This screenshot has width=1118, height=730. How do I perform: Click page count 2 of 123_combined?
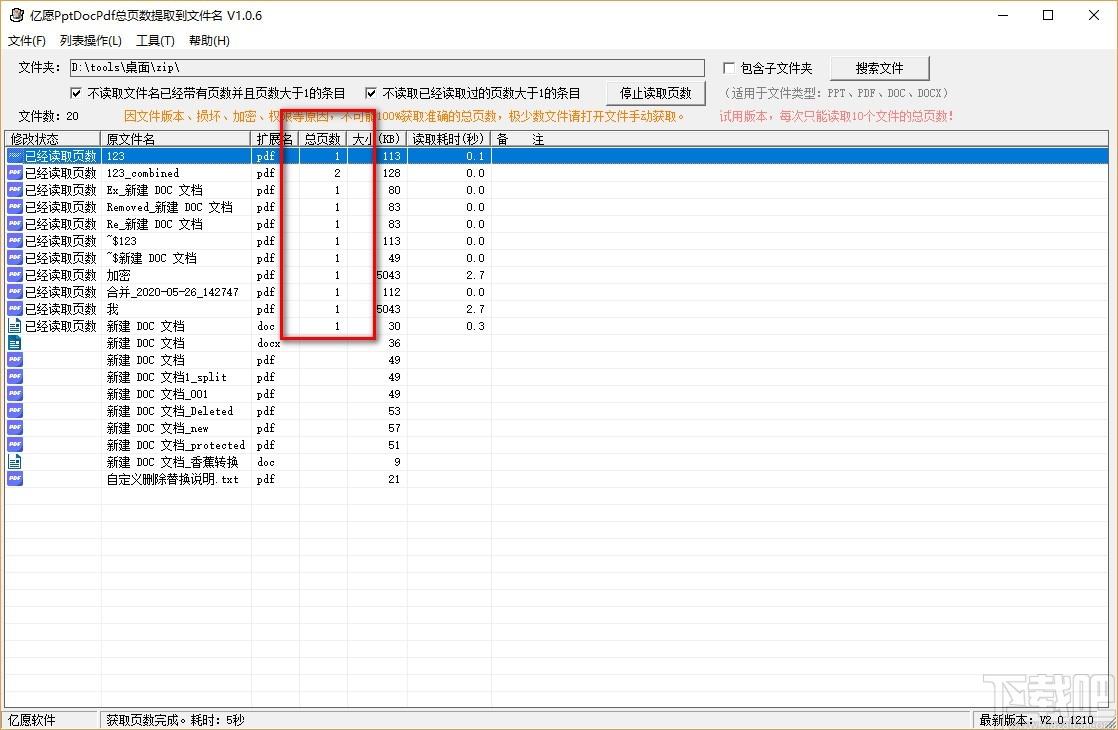click(x=337, y=173)
